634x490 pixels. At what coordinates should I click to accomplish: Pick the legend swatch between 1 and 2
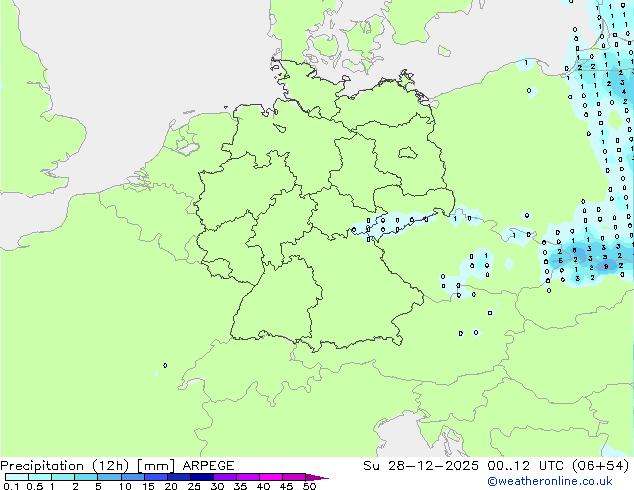click(x=63, y=477)
